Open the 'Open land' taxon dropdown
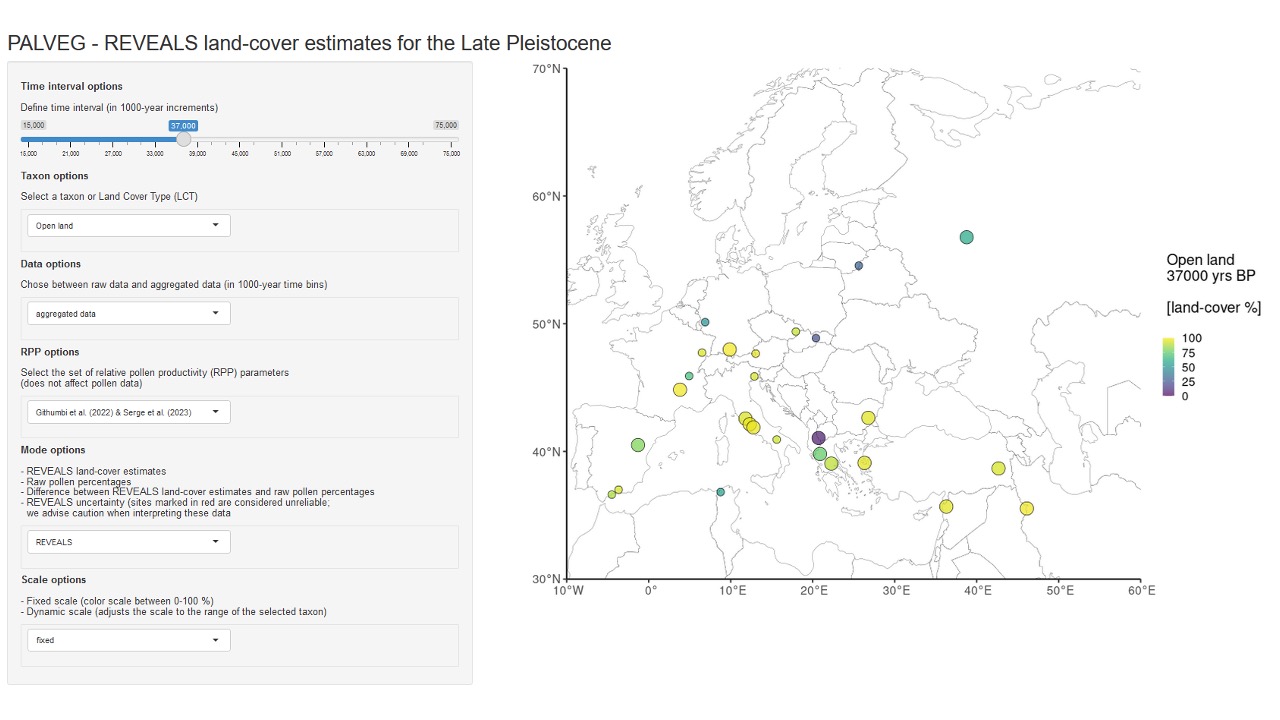This screenshot has height=720, width=1280. (128, 226)
